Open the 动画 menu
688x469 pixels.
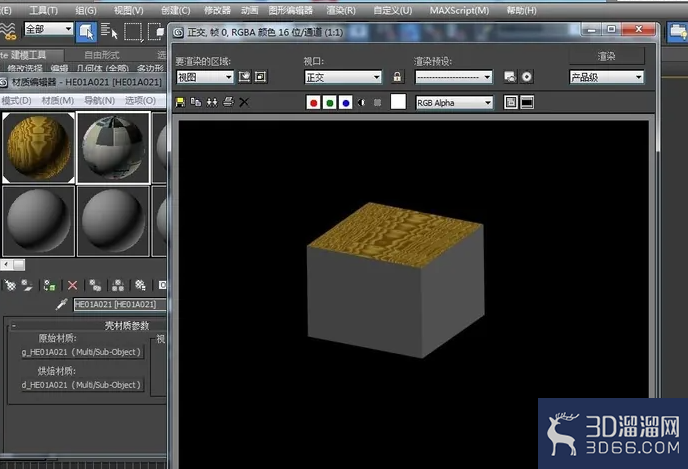click(x=249, y=10)
